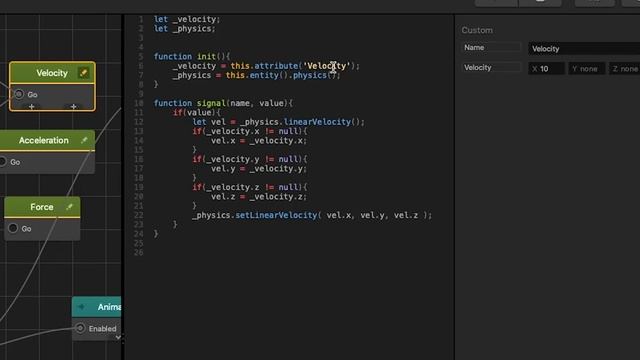Click the 'if(_velocity.y != null){' line
640x360 pixels.
tap(250, 159)
